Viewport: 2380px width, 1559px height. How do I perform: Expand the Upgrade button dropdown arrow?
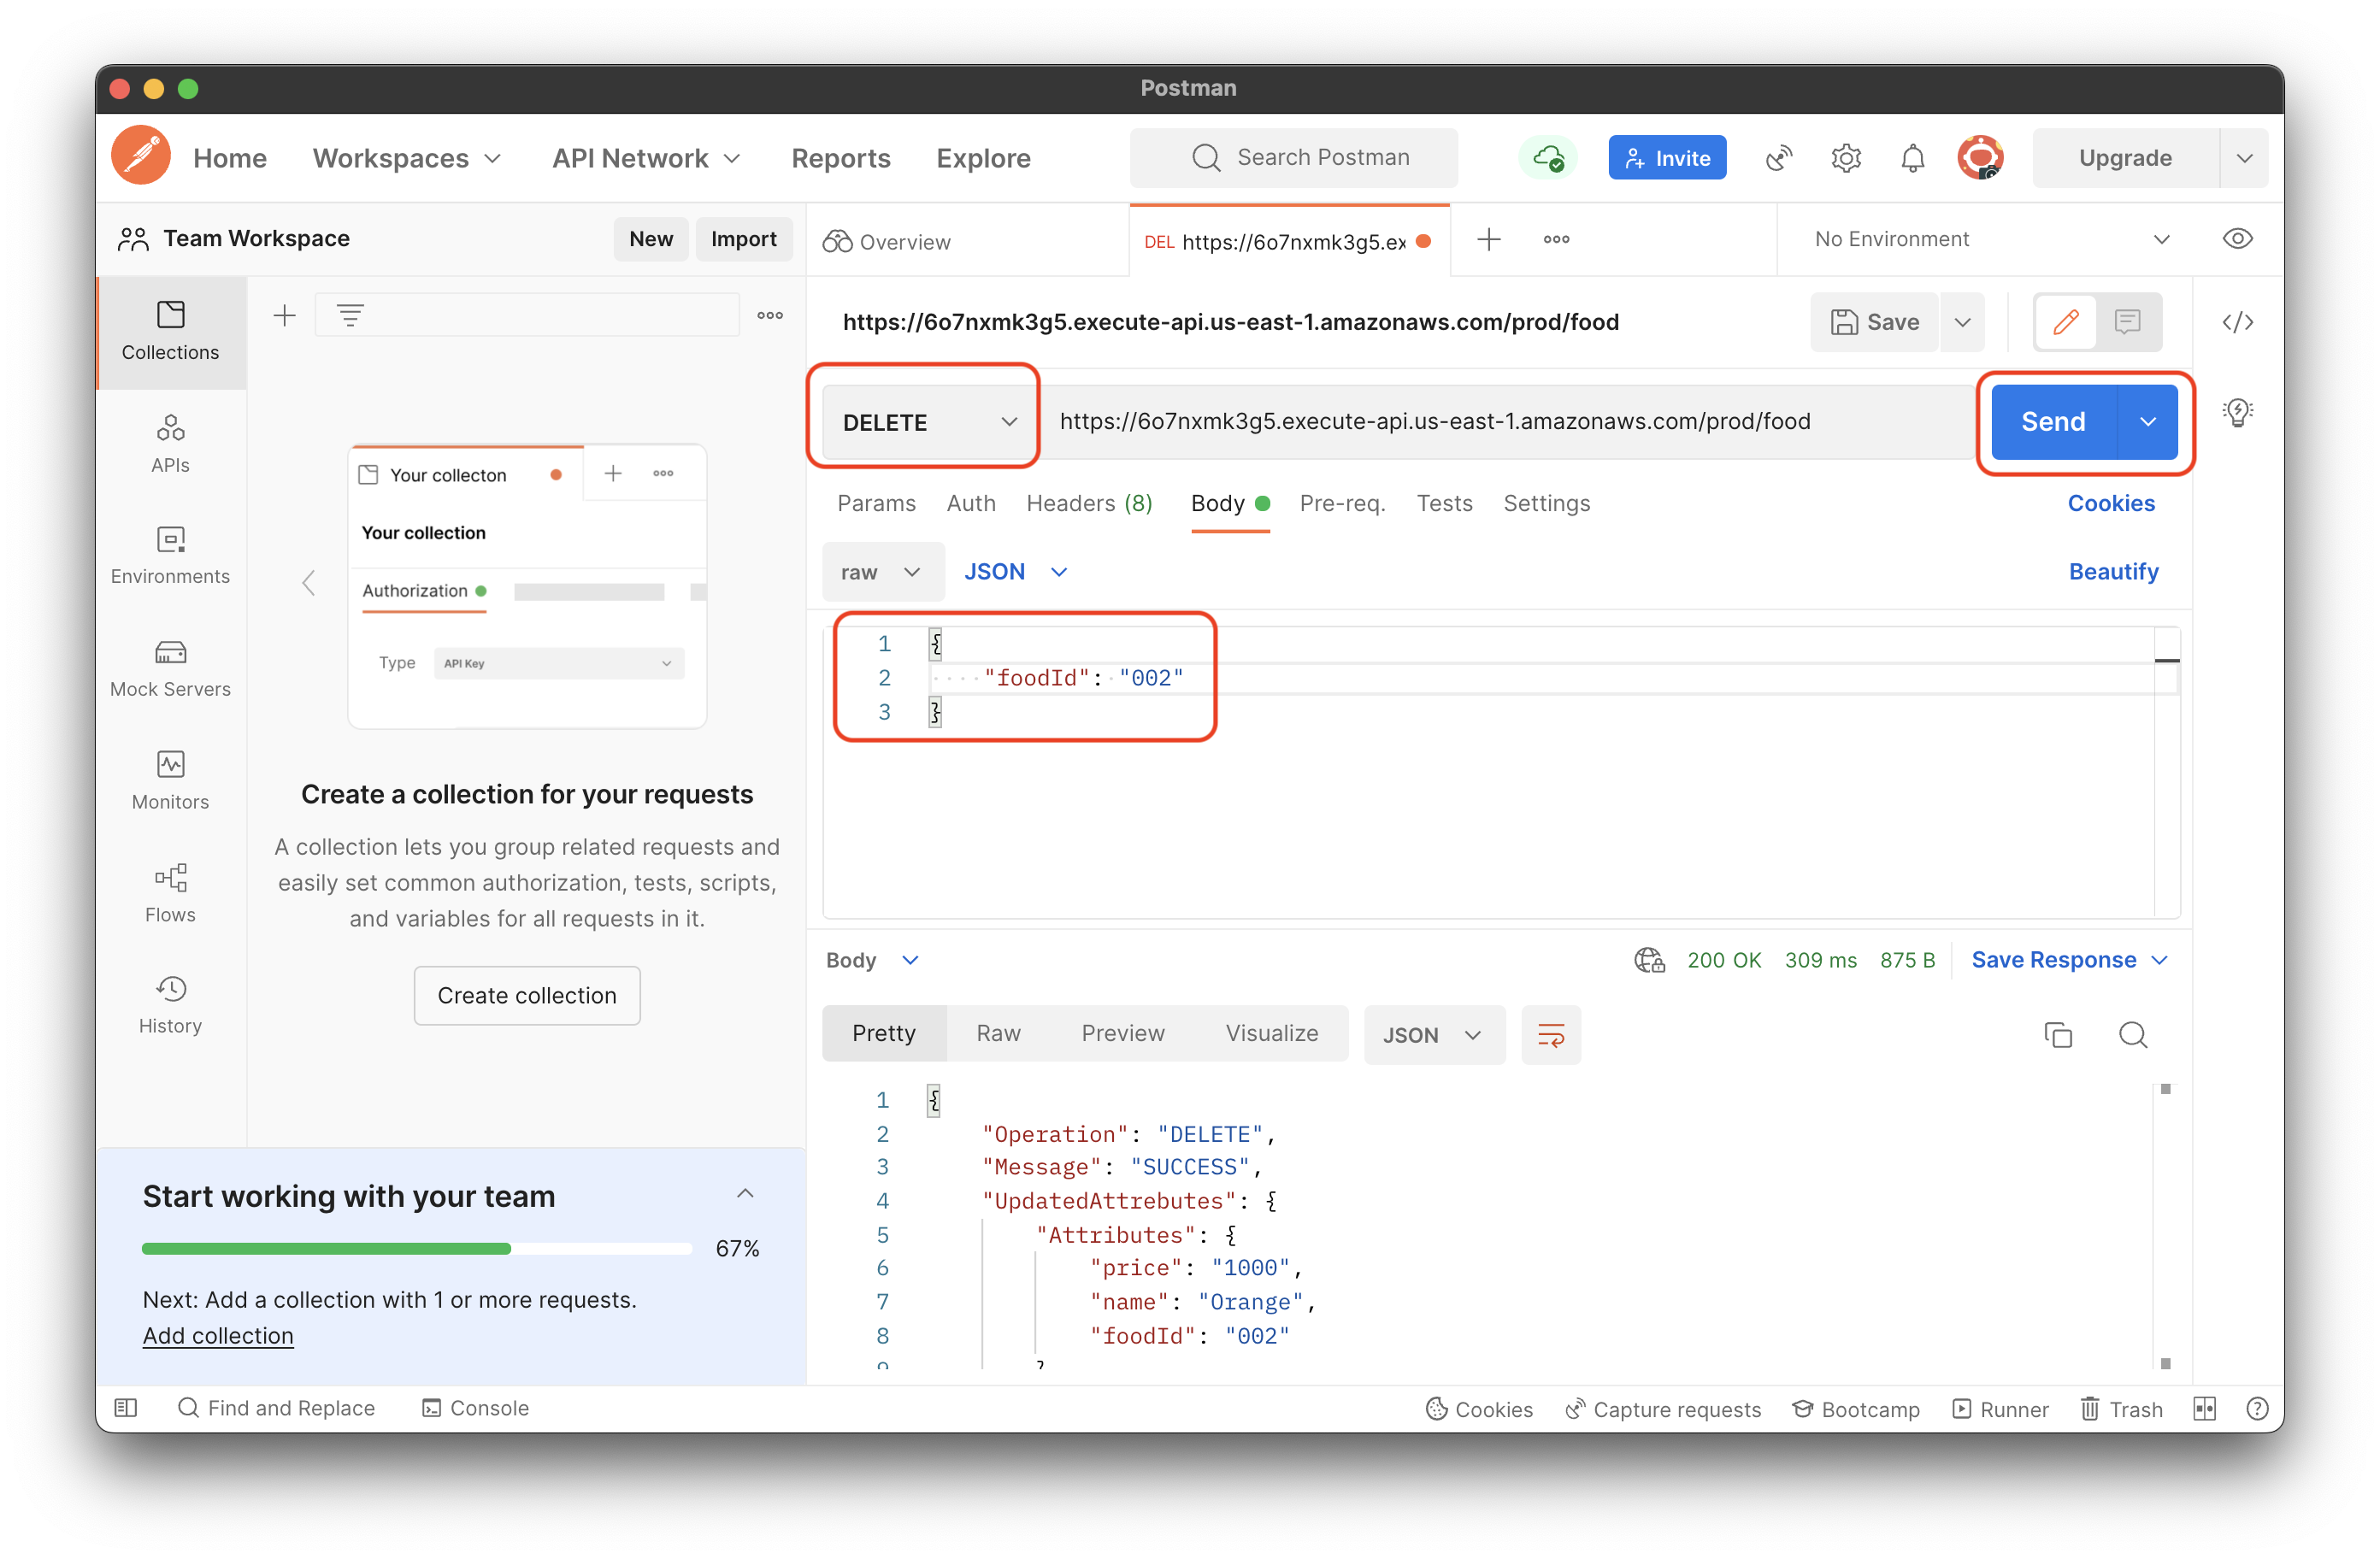click(2244, 158)
